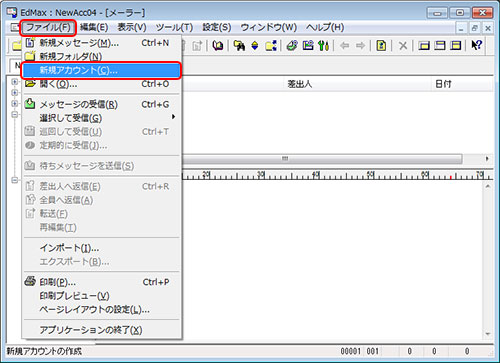Click the folder search binoculars icon
This screenshot has width=500, height=363.
click(x=239, y=46)
